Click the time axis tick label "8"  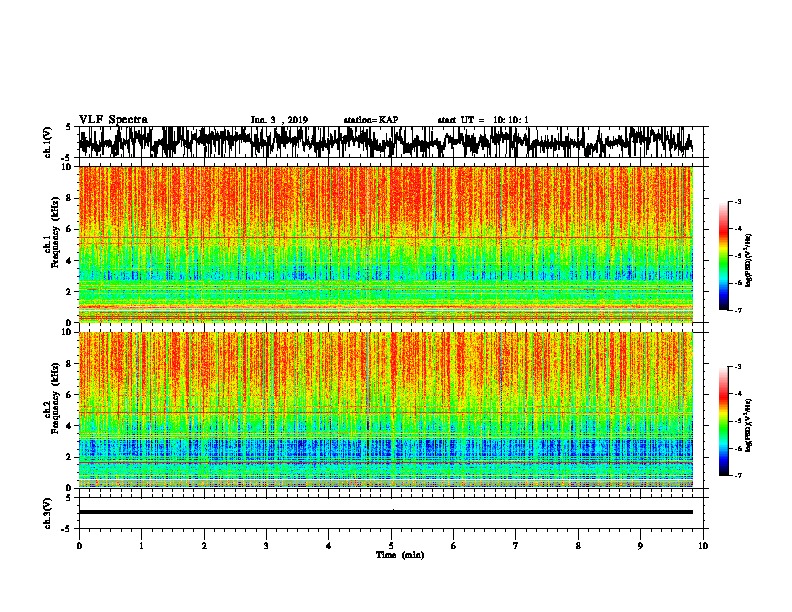578,546
